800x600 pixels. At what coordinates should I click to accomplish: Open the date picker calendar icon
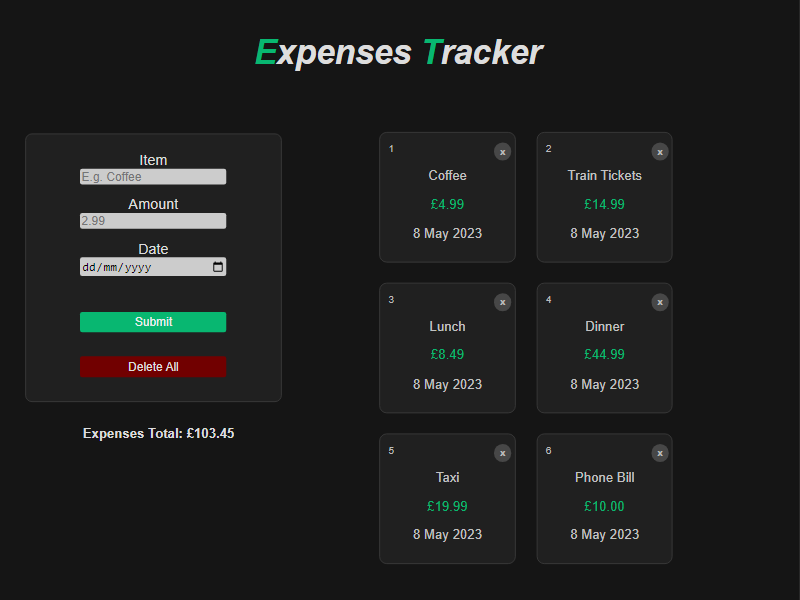click(x=218, y=267)
